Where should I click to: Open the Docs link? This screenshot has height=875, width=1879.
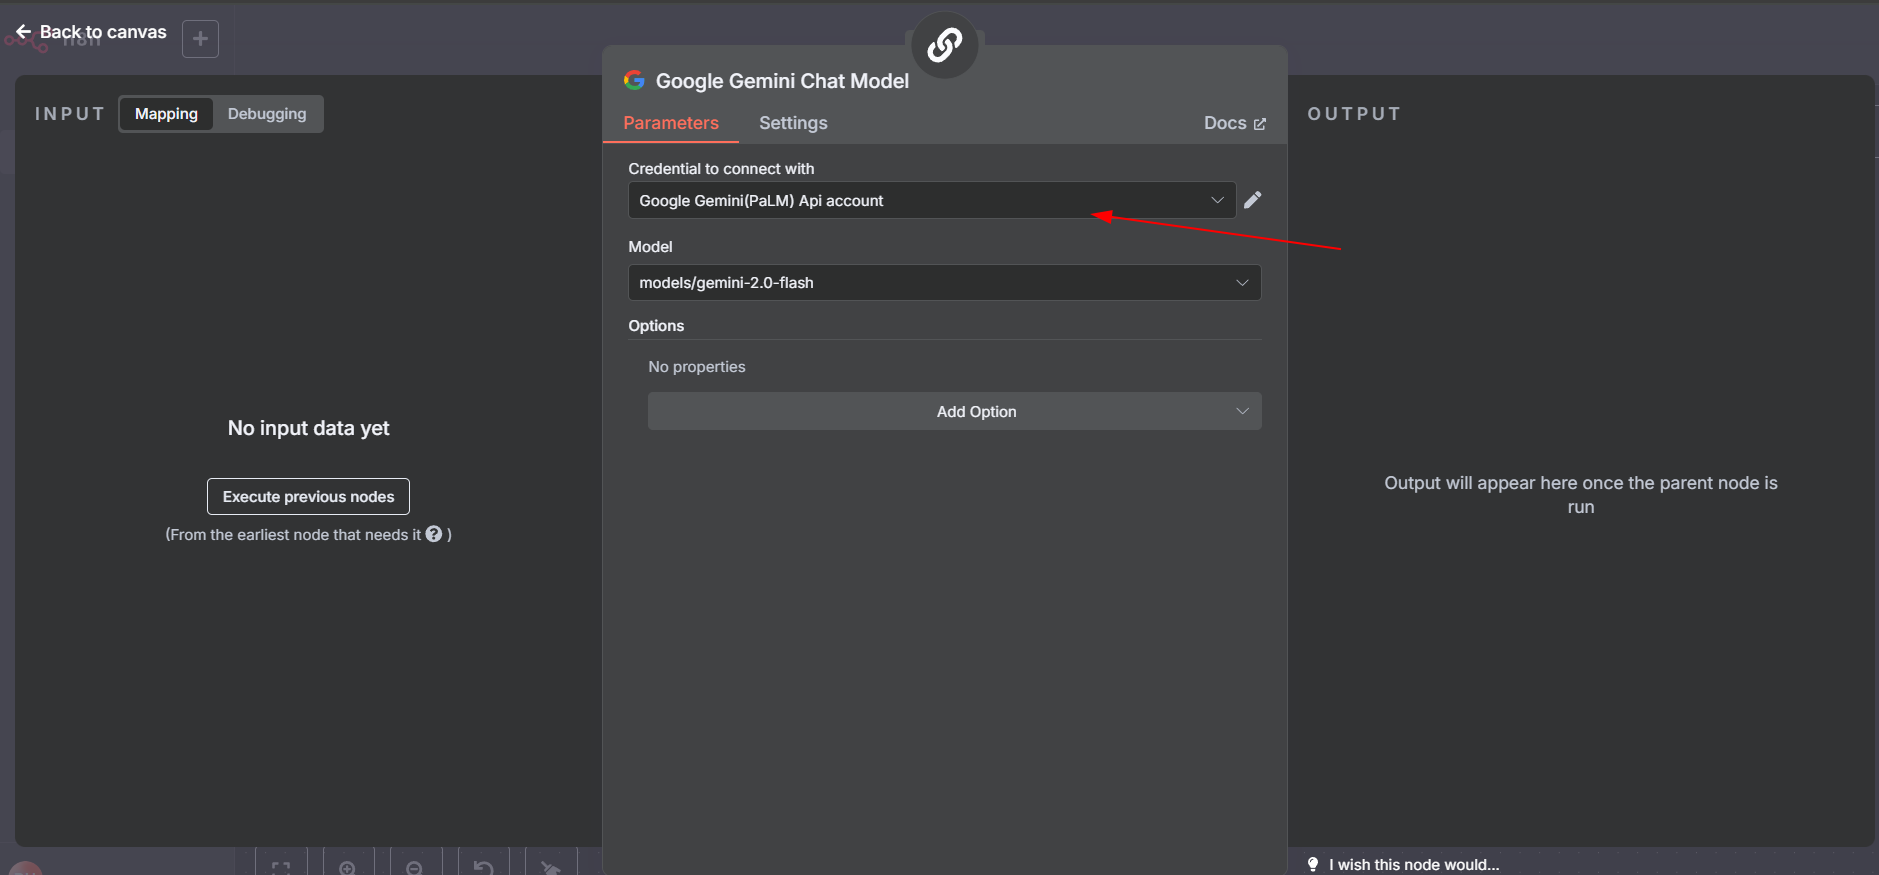pos(1234,123)
